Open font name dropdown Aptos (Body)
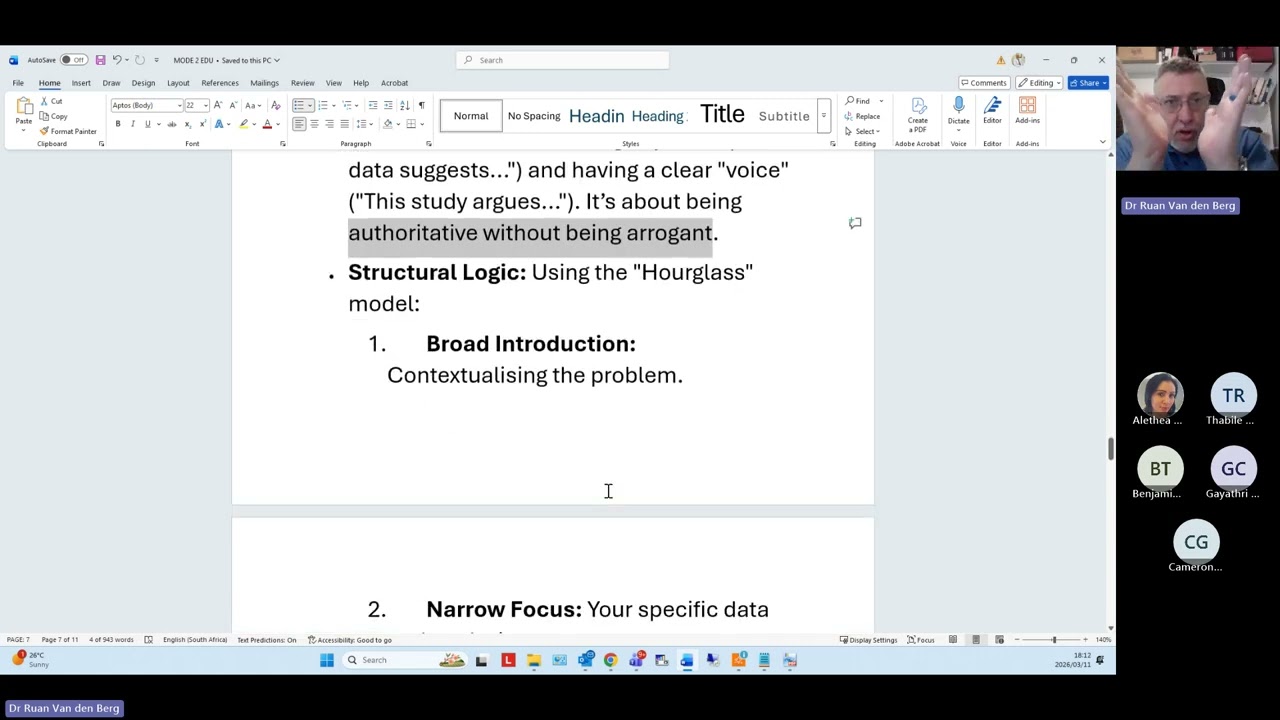The width and height of the screenshot is (1280, 720). coord(180,105)
